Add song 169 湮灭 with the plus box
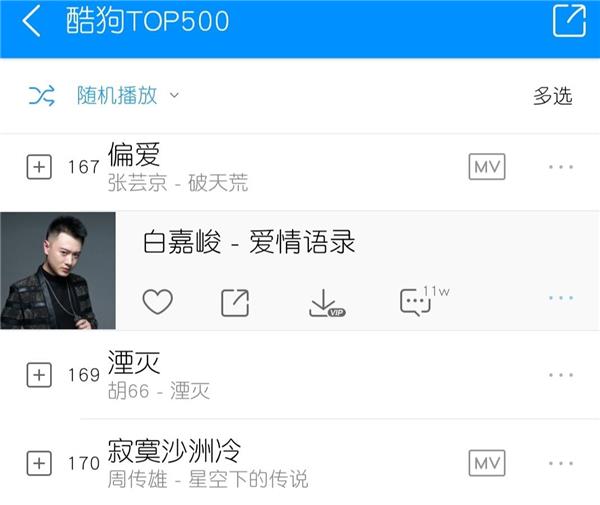 click(x=39, y=375)
